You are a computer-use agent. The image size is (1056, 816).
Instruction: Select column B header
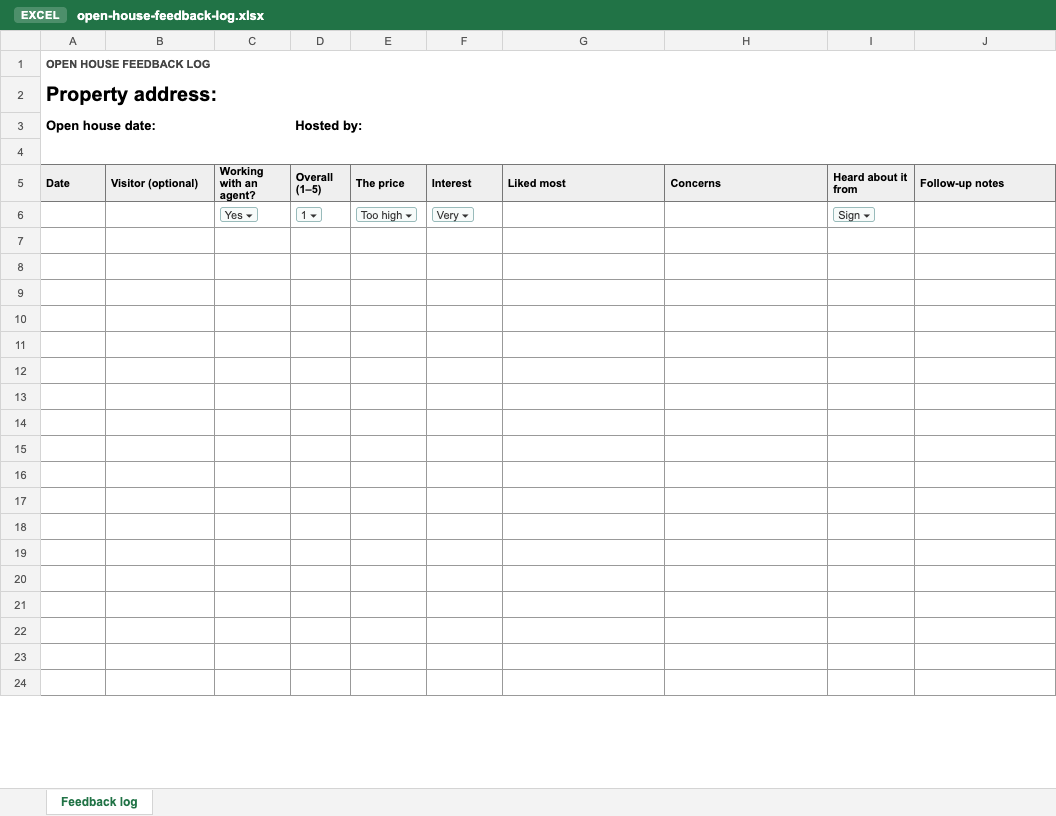coord(160,41)
